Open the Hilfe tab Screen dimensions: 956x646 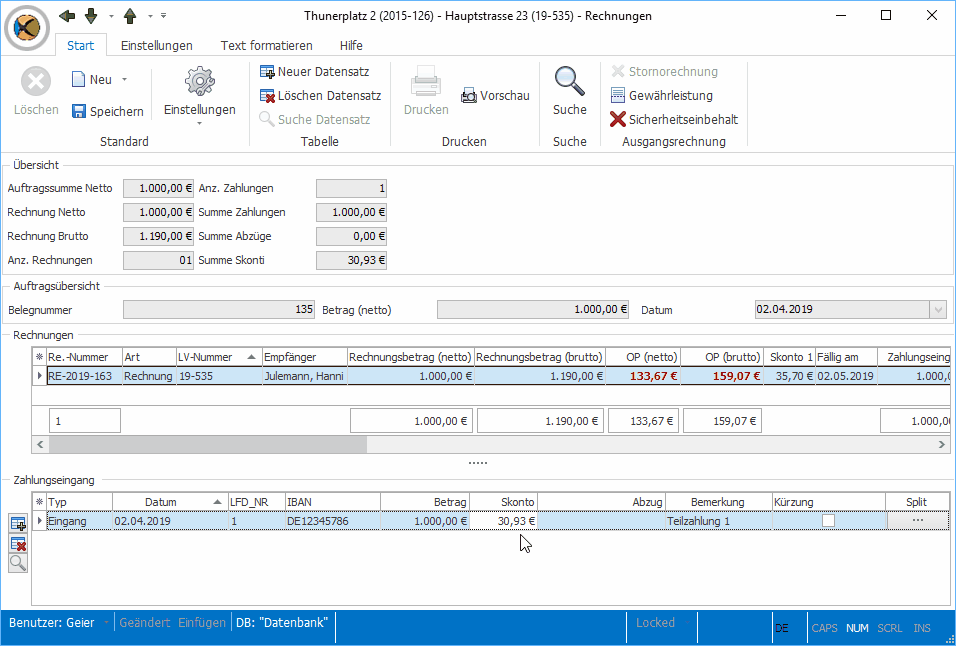coord(351,46)
